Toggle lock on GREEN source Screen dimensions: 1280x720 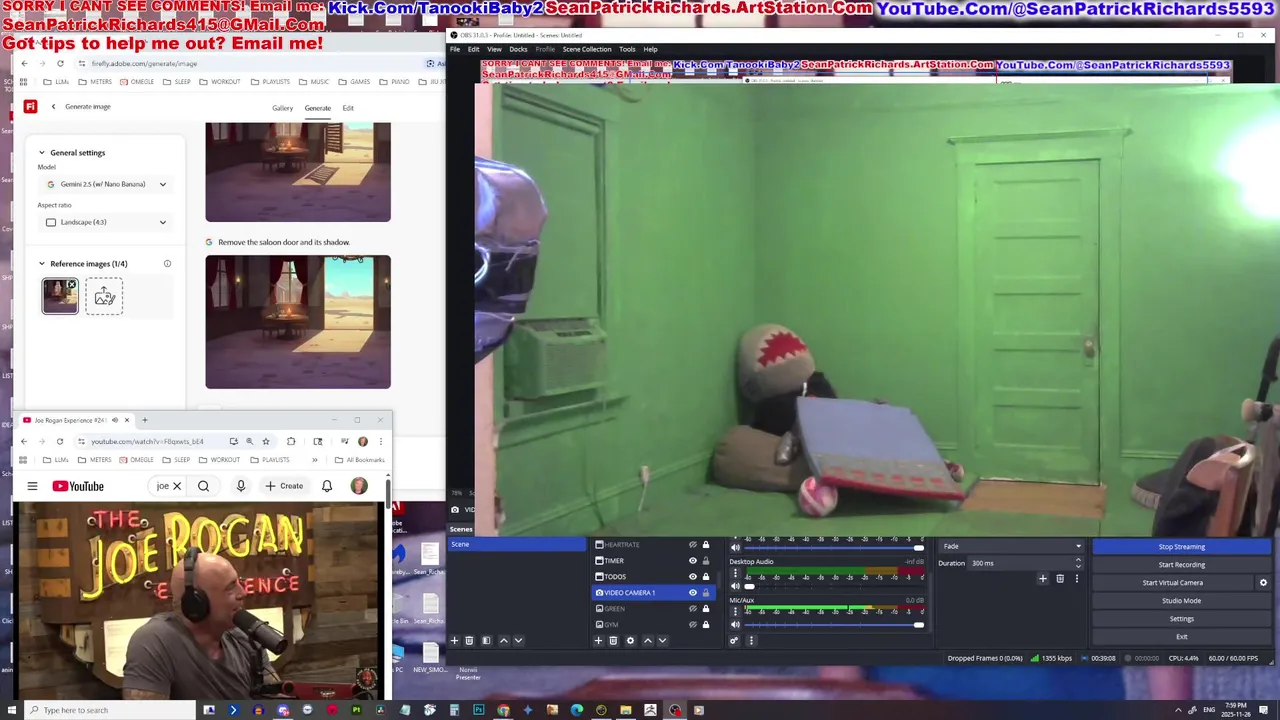tap(706, 608)
